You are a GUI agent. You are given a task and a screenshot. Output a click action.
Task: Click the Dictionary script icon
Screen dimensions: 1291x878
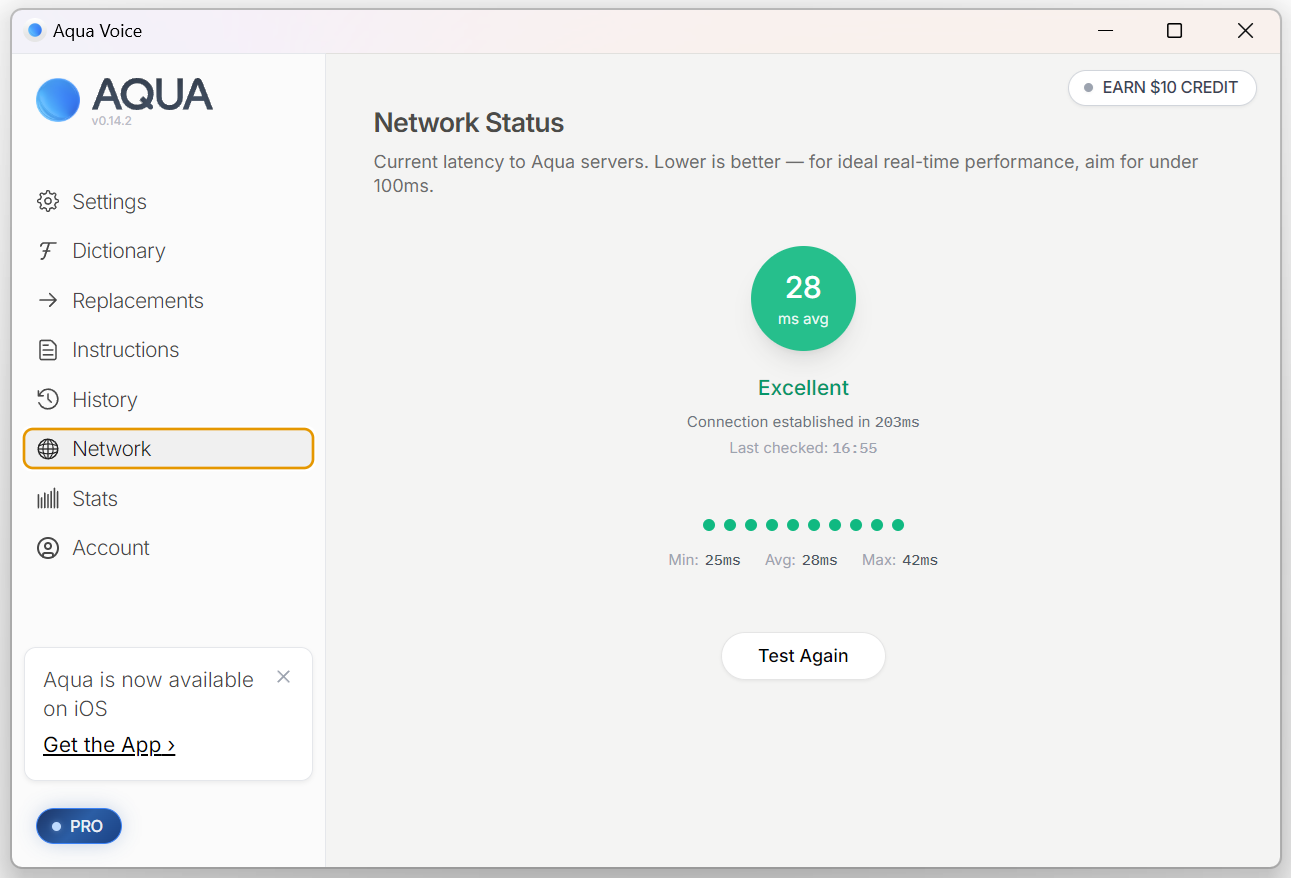coord(48,251)
